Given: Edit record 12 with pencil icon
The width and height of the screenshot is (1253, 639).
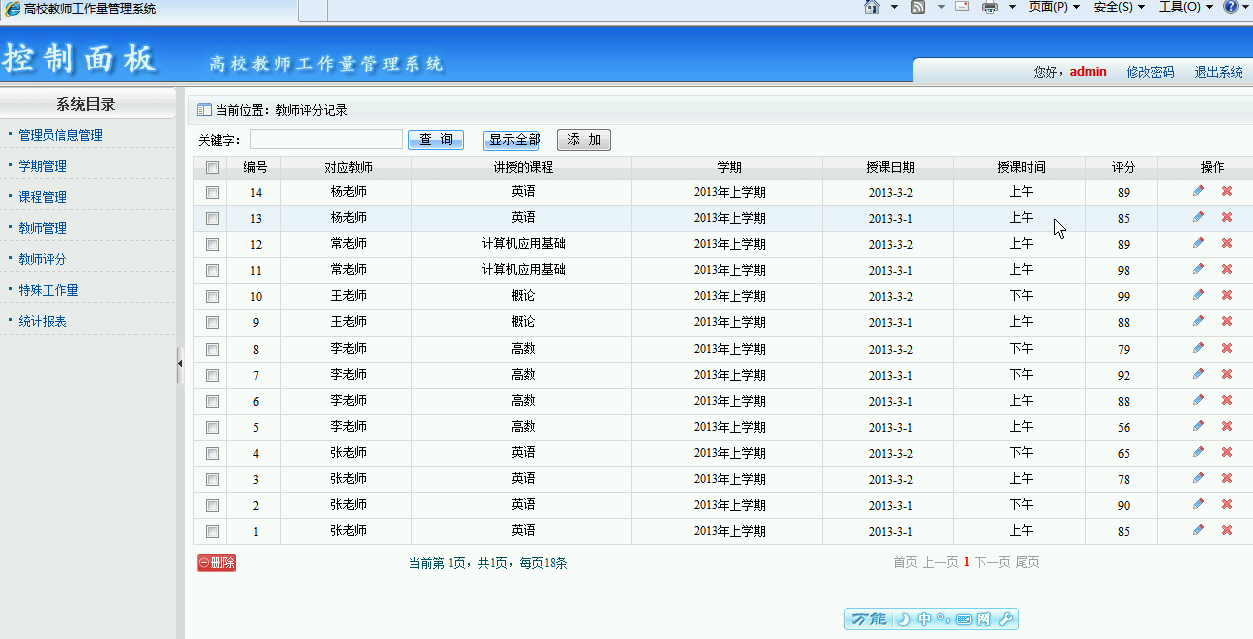Looking at the screenshot, I should [1198, 243].
